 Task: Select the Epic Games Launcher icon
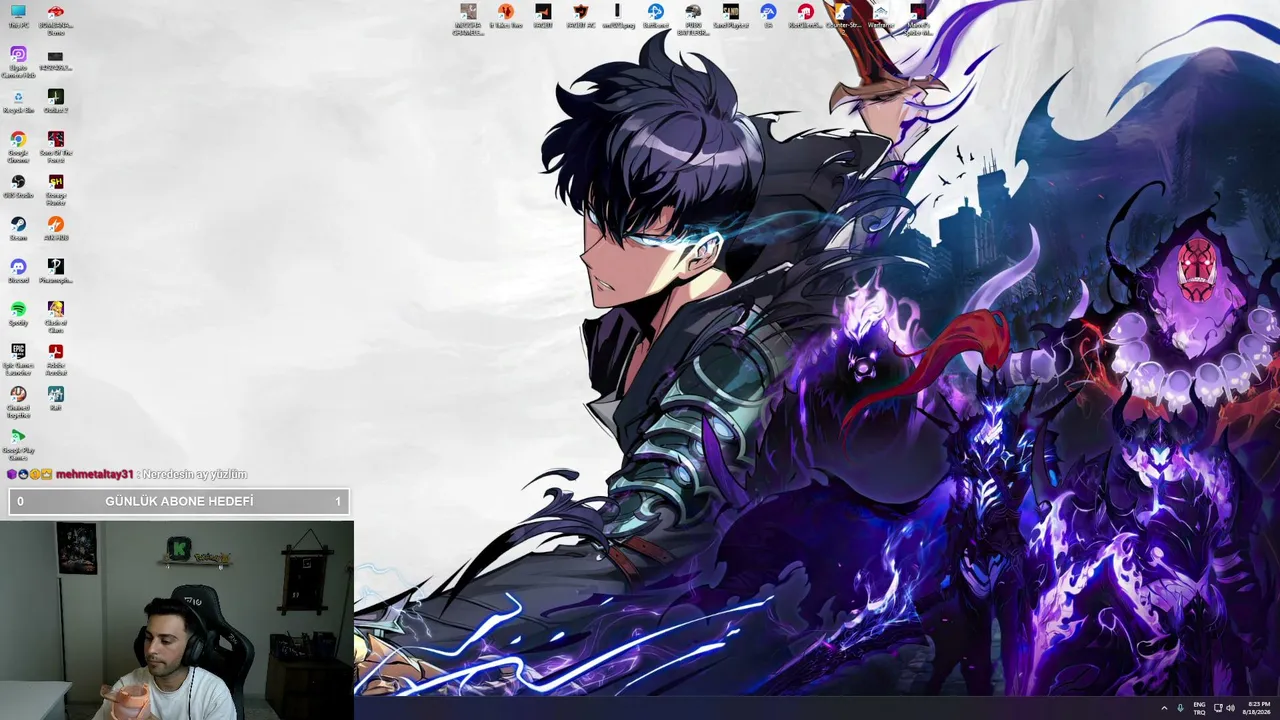coord(18,359)
